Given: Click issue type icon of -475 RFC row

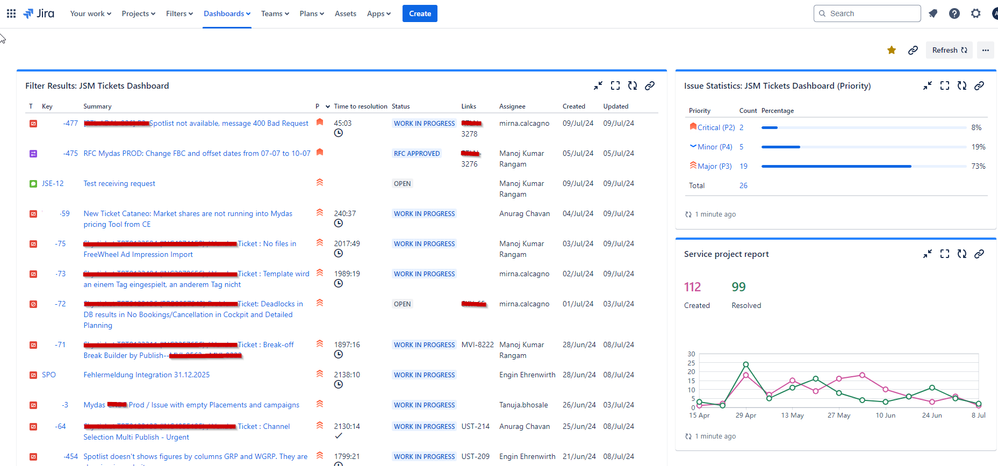Looking at the screenshot, I should coord(33,153).
